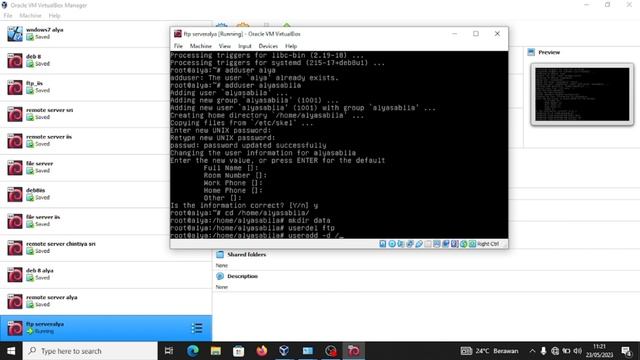The height and width of the screenshot is (360, 640).
Task: Open Microsoft Store from the taskbar
Action: pos(239,351)
